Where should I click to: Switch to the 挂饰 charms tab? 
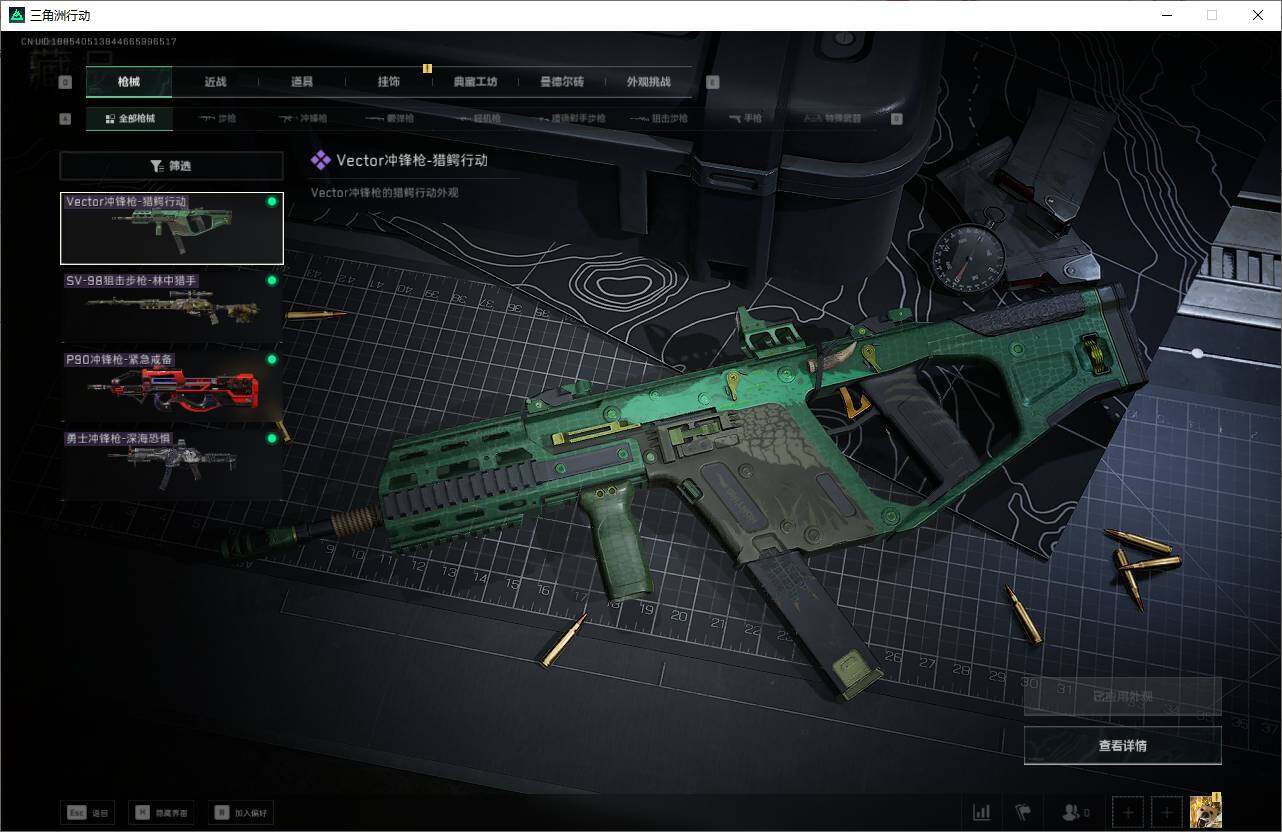(x=389, y=82)
